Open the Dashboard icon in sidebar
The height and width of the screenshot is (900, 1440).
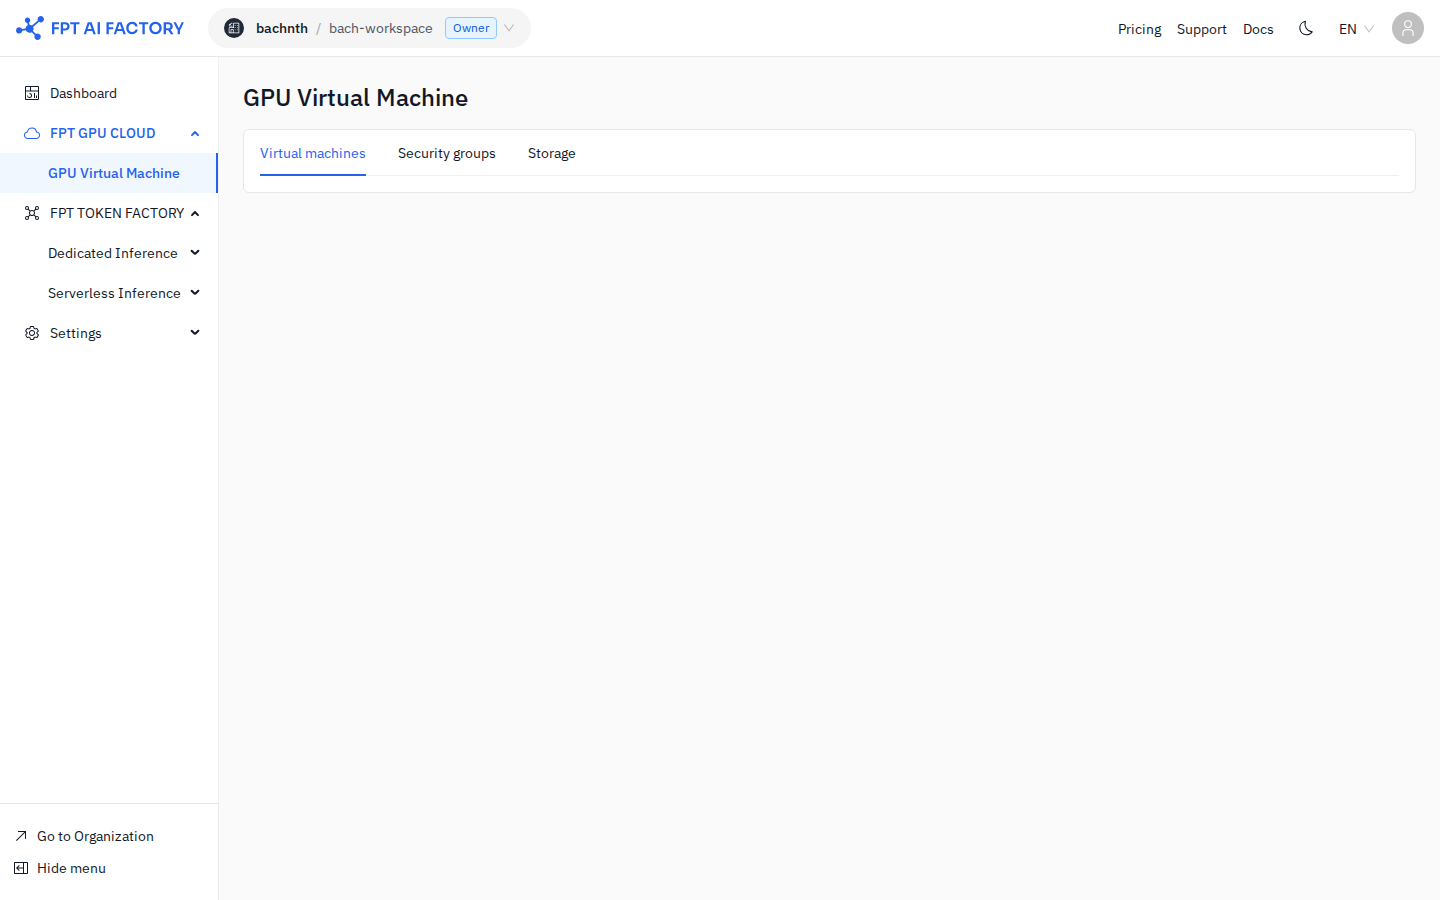(x=32, y=93)
